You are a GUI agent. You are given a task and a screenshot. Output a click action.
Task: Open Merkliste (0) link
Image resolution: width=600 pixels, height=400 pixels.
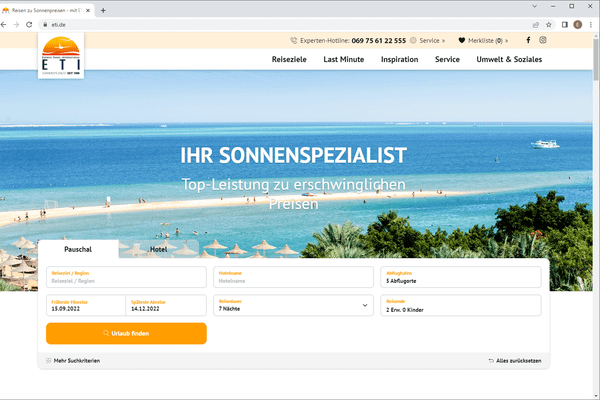(x=488, y=40)
